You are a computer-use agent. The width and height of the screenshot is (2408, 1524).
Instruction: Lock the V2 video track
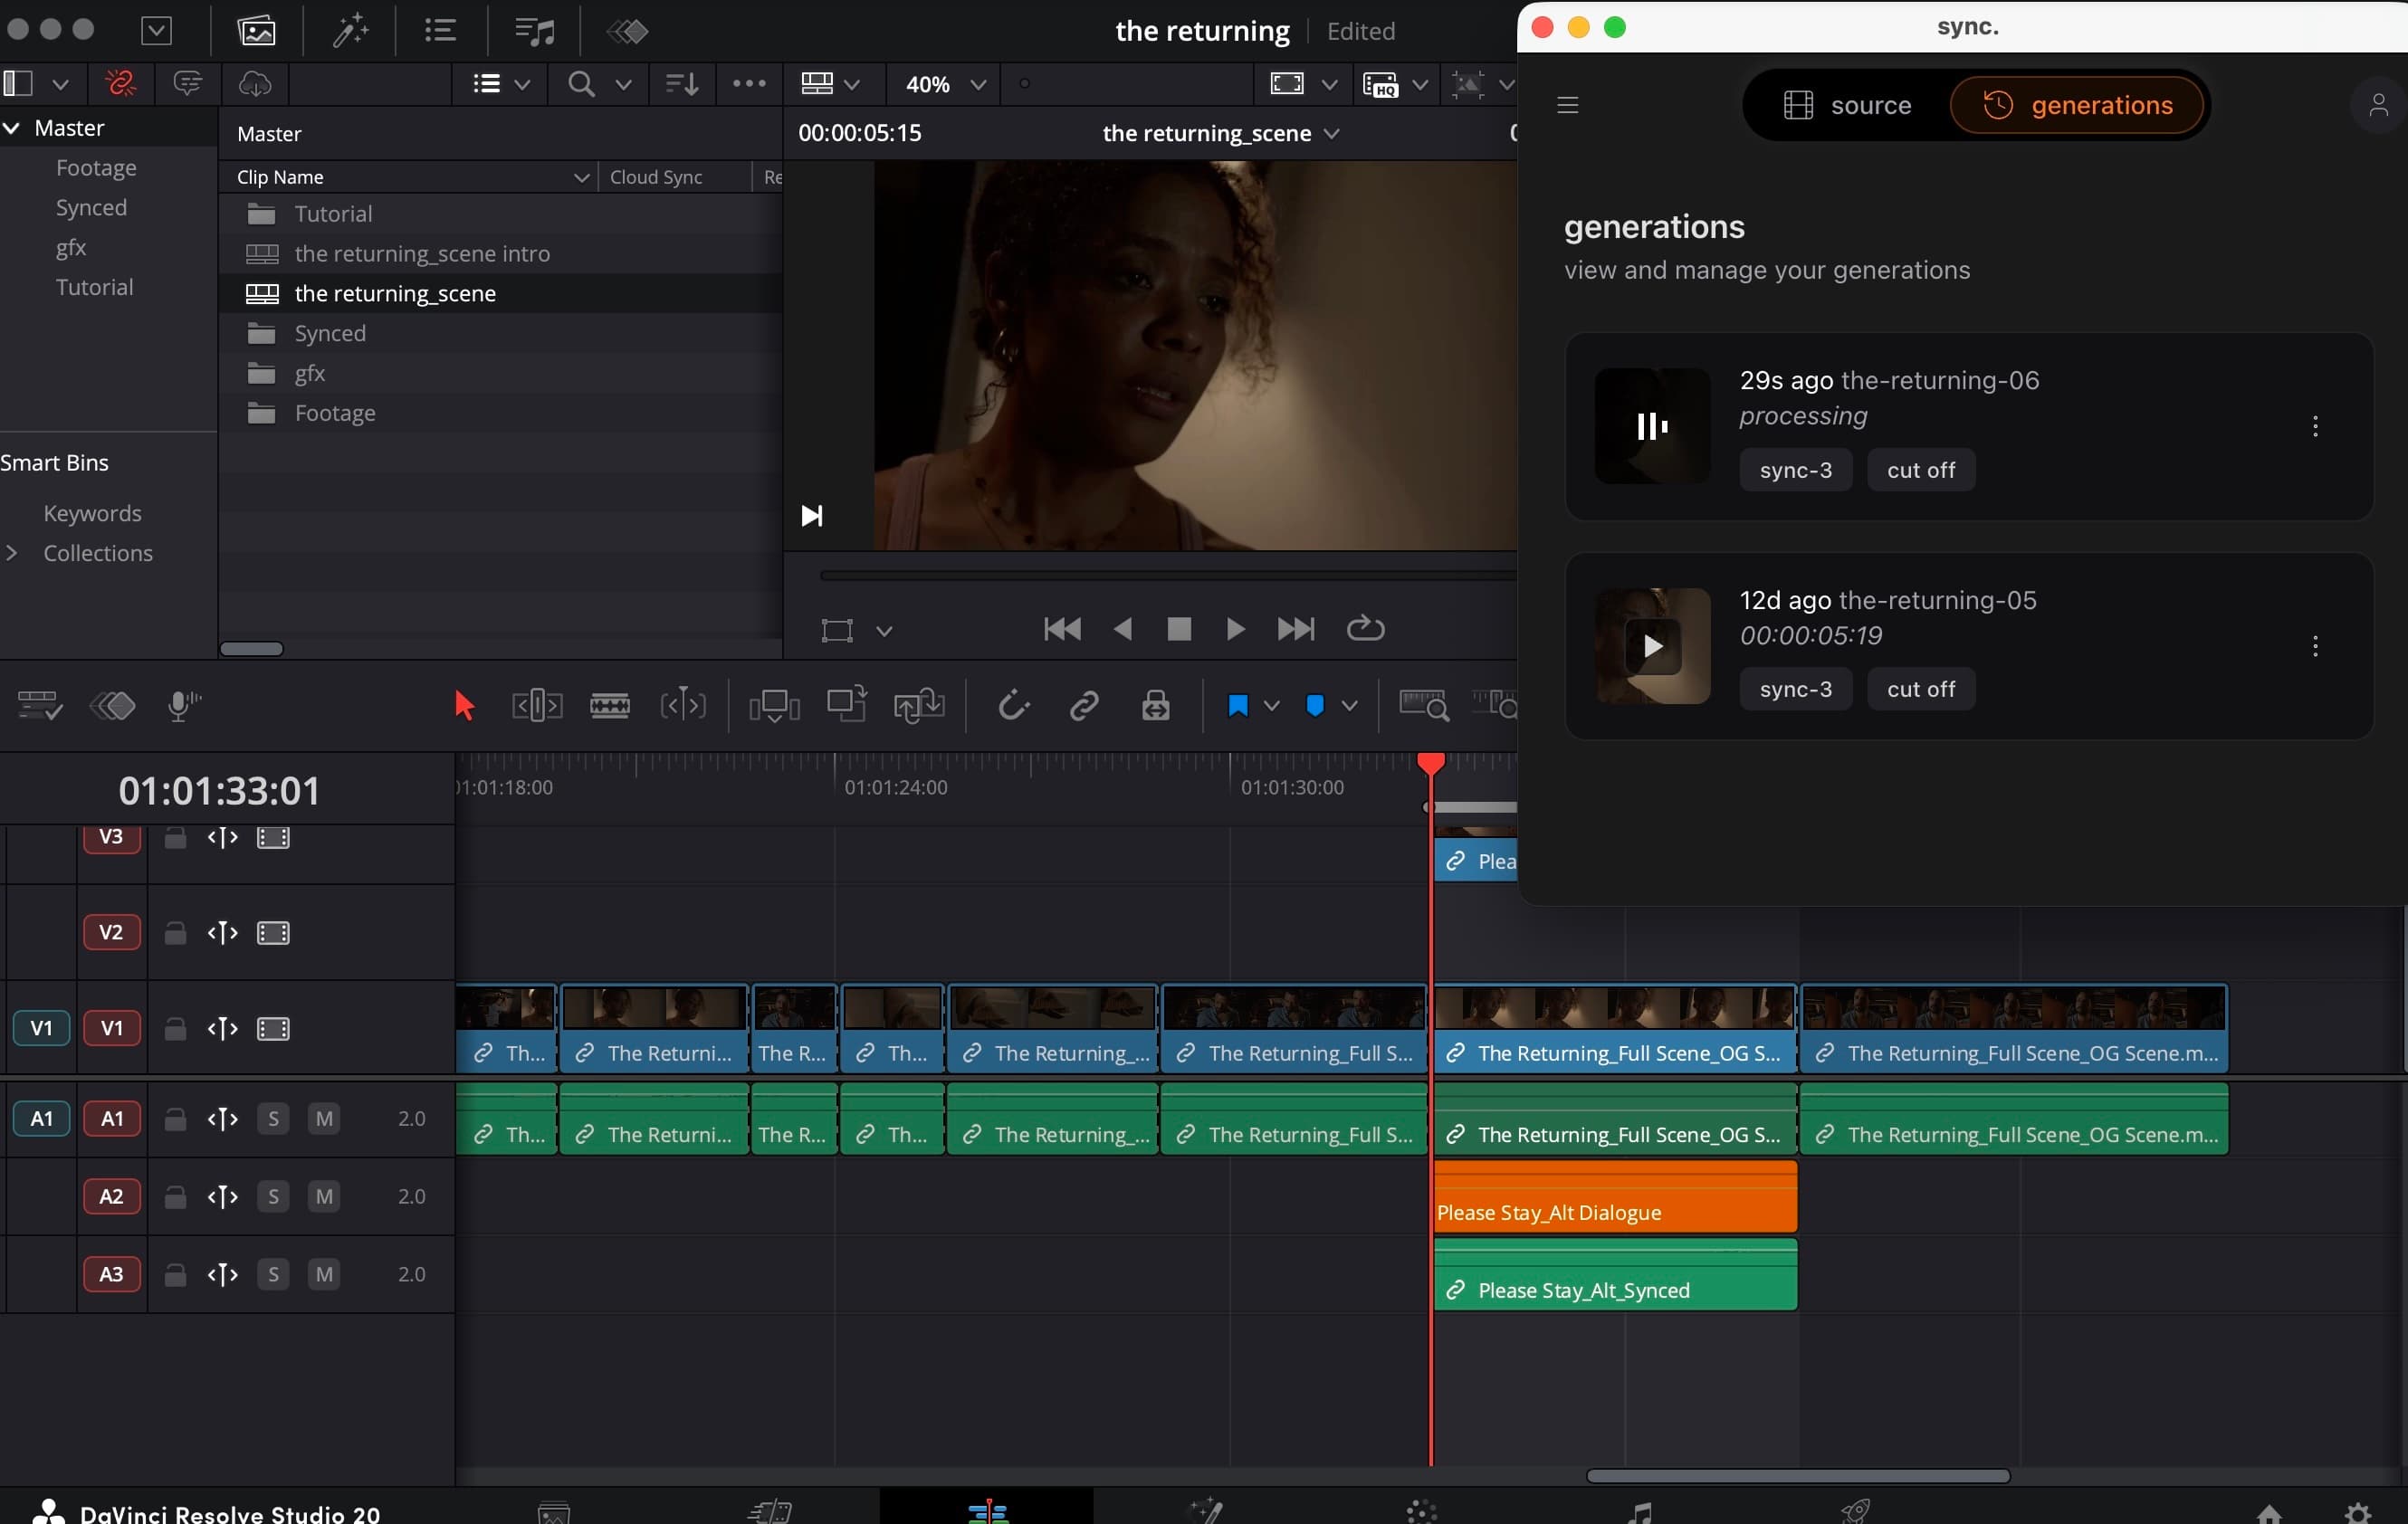[x=175, y=933]
